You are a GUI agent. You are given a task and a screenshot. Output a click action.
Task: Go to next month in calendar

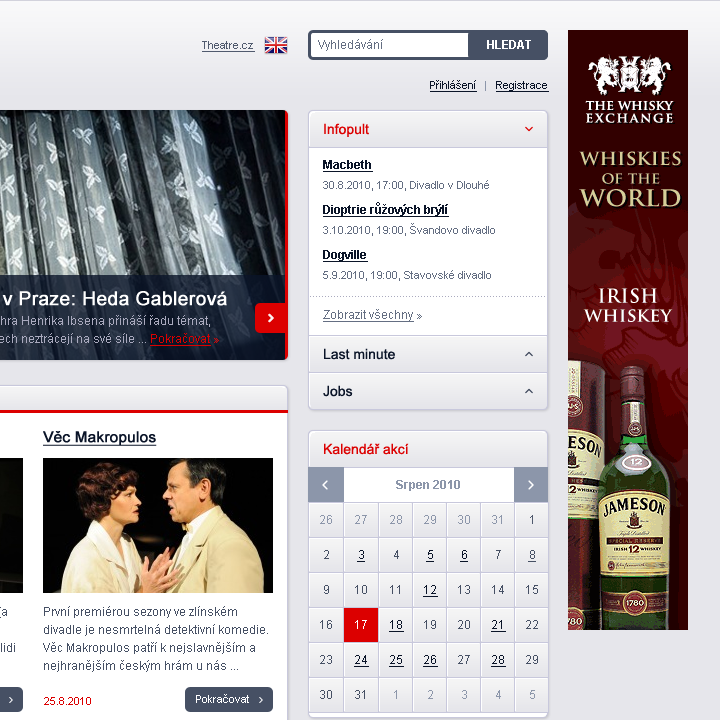[531, 485]
